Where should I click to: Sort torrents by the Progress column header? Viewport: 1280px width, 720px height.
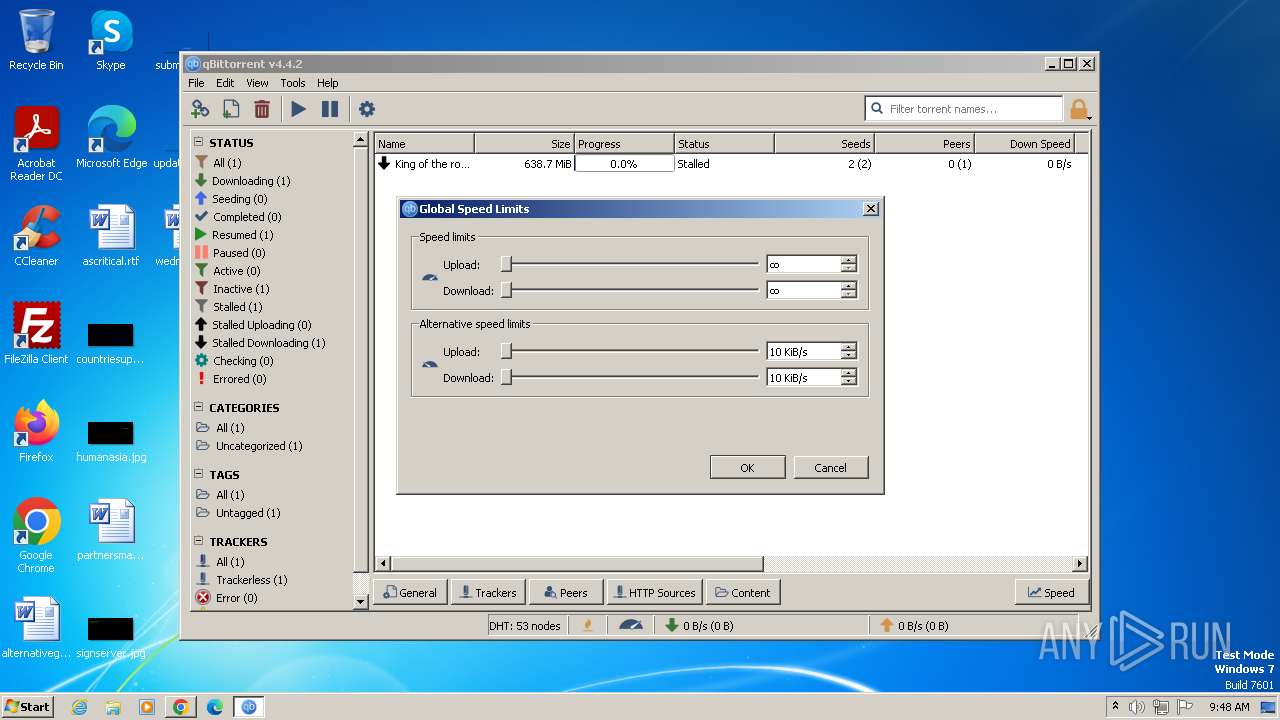[x=624, y=144]
